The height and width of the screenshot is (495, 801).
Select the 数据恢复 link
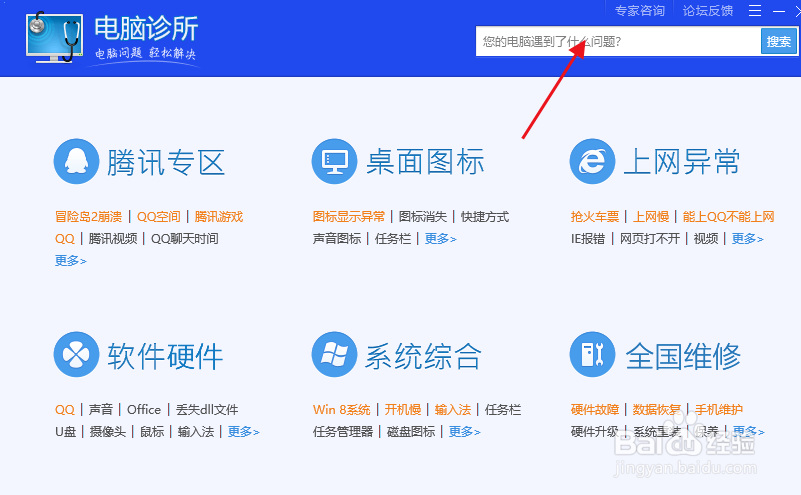coord(657,410)
